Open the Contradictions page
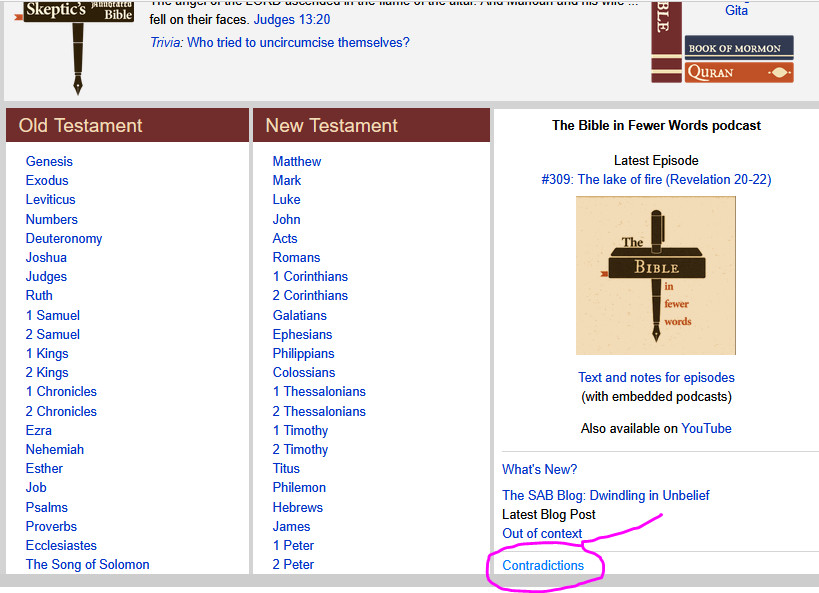Viewport: 819px width, 593px height. 543,565
